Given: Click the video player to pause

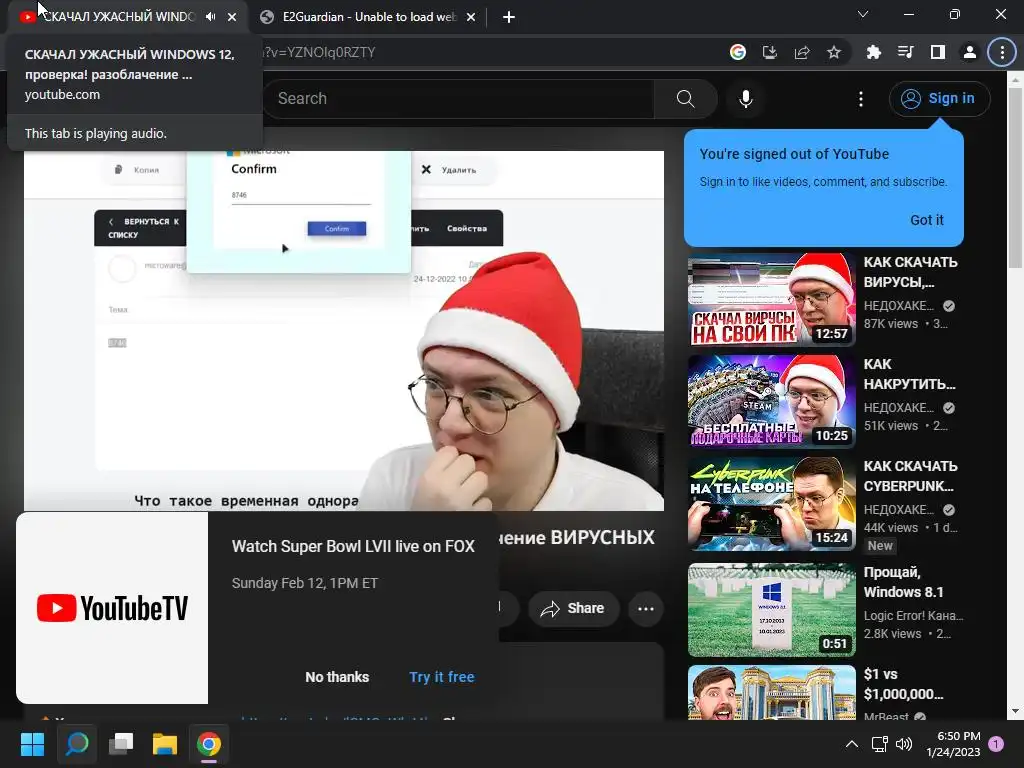Looking at the screenshot, I should [344, 330].
